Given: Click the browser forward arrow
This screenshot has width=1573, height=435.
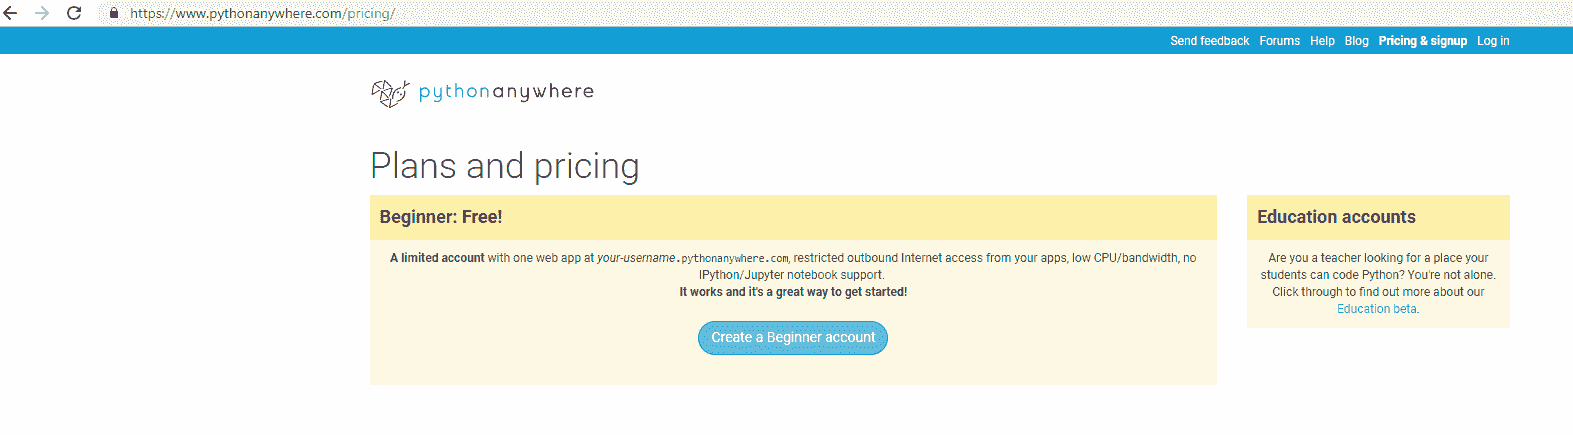Looking at the screenshot, I should [x=42, y=13].
